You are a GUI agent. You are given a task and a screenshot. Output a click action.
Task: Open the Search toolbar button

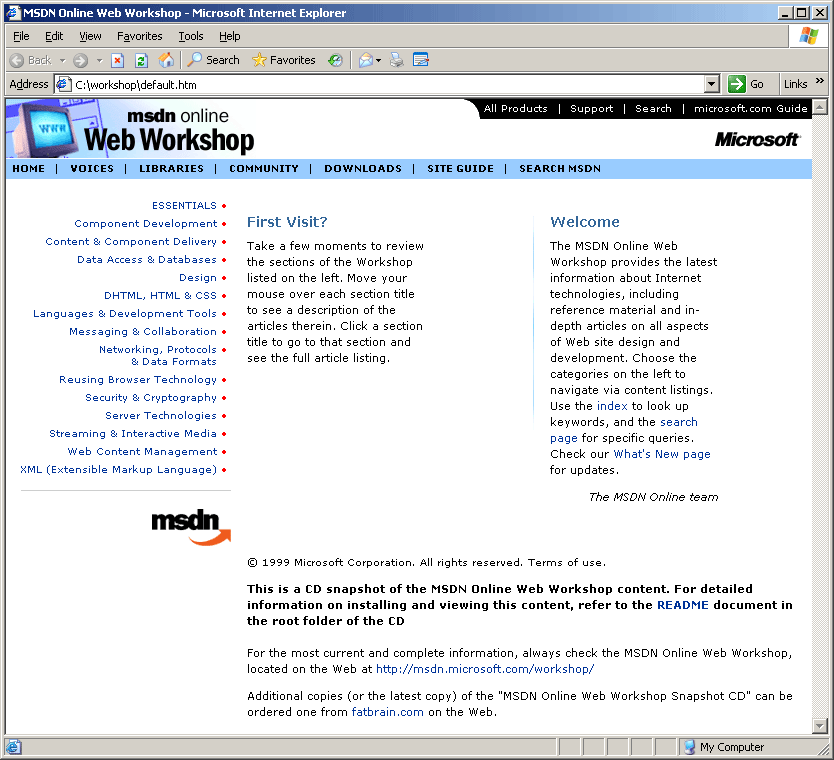coord(213,60)
